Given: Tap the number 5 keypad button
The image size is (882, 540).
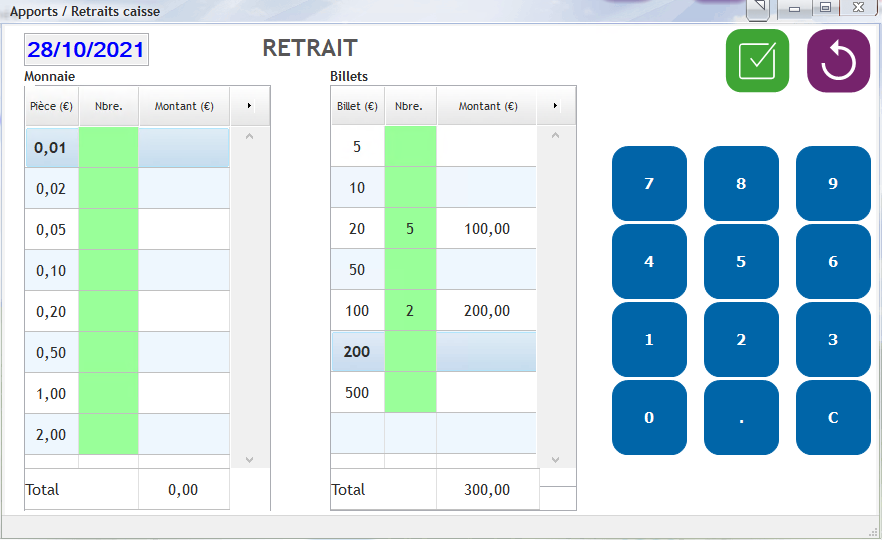Looking at the screenshot, I should (741, 262).
